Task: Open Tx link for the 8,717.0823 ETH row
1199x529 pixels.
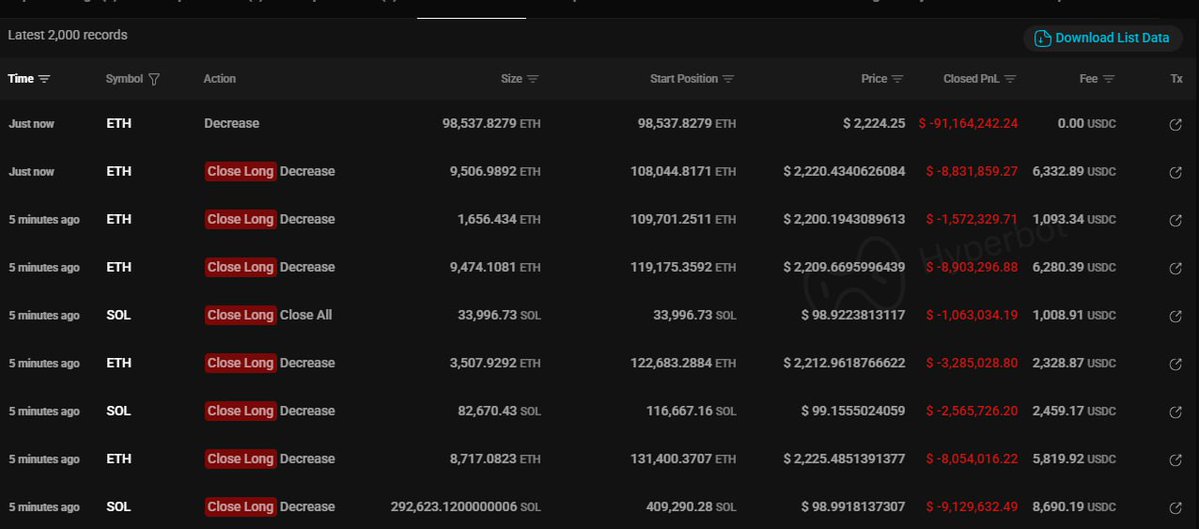Action: tap(1176, 460)
